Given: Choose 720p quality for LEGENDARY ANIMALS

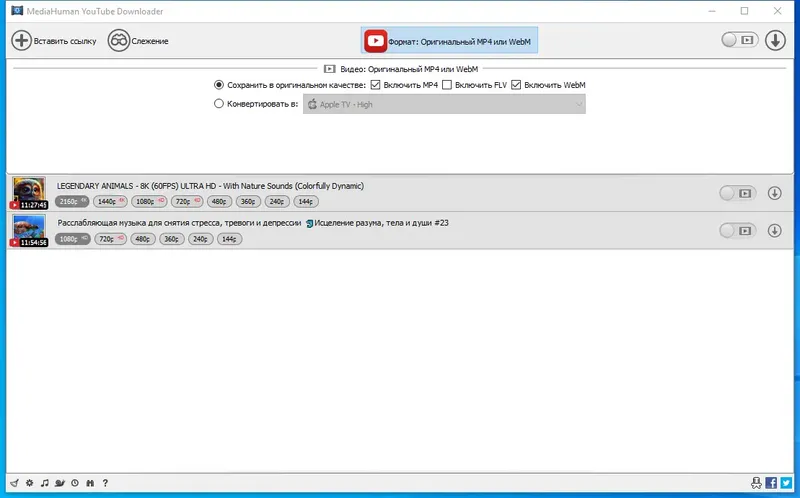Looking at the screenshot, I should (x=187, y=202).
